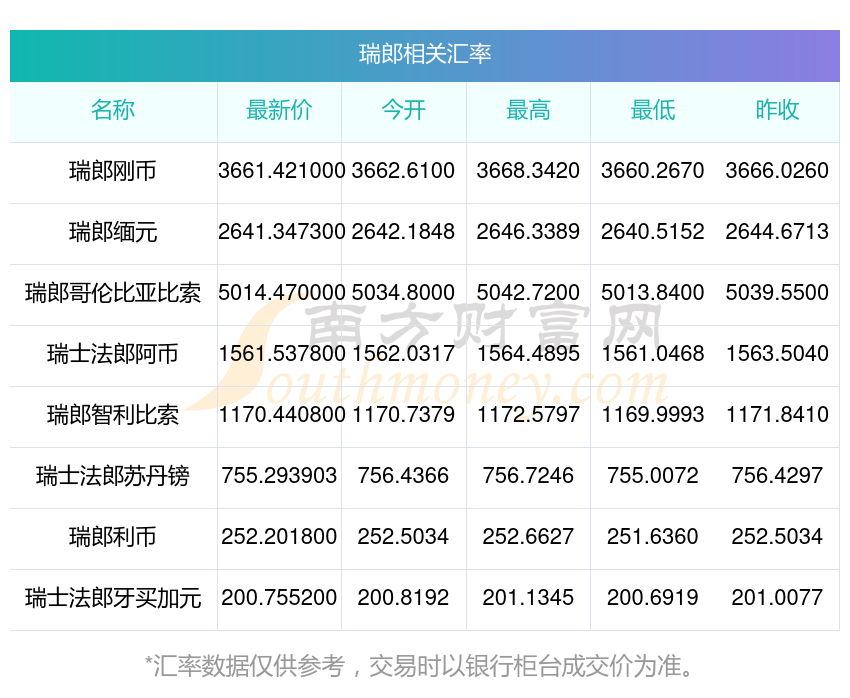Viewport: 850px width, 698px height.
Task: Click the 瑞郎刚币 row name
Action: point(113,171)
